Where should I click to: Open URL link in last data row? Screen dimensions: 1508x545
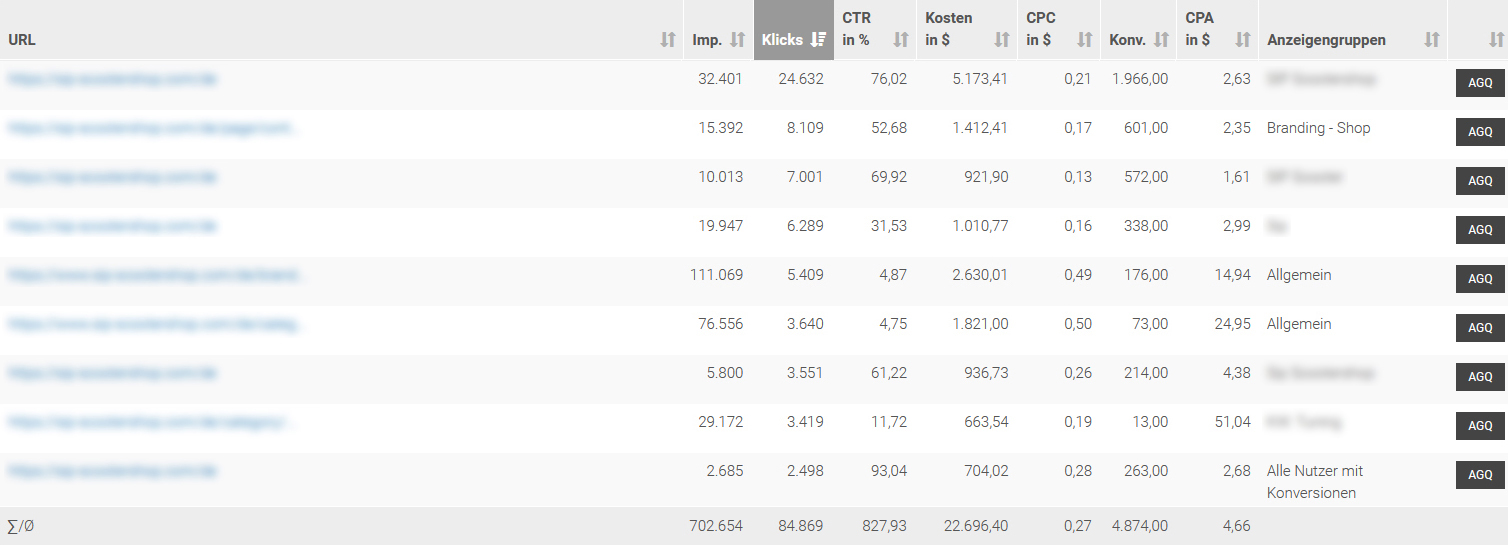pyautogui.click(x=112, y=471)
